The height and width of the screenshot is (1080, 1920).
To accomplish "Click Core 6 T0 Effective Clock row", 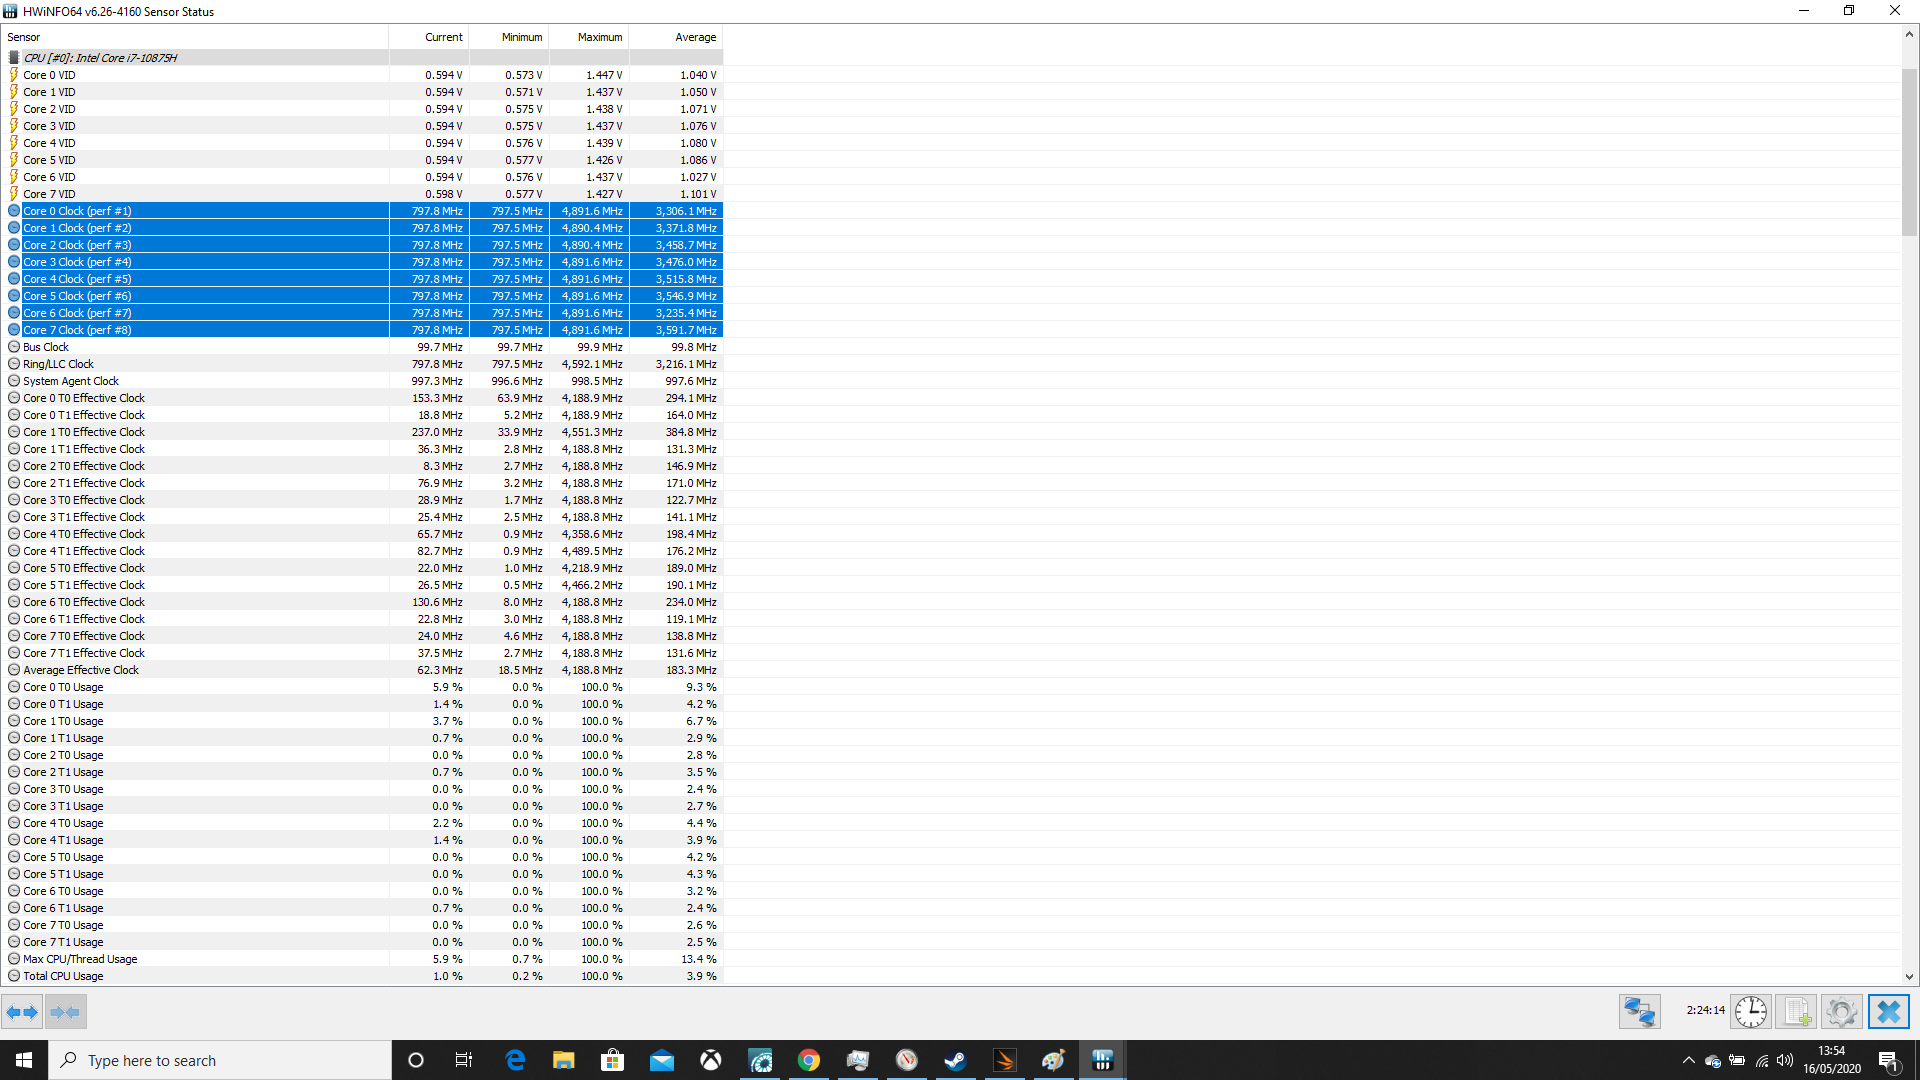I will [x=362, y=602].
